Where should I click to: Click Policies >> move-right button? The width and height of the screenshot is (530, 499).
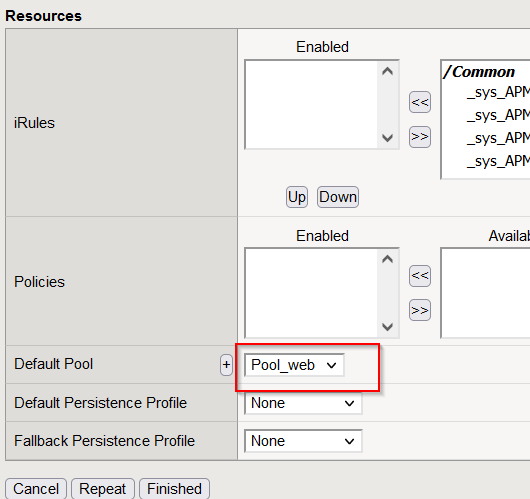coord(420,310)
